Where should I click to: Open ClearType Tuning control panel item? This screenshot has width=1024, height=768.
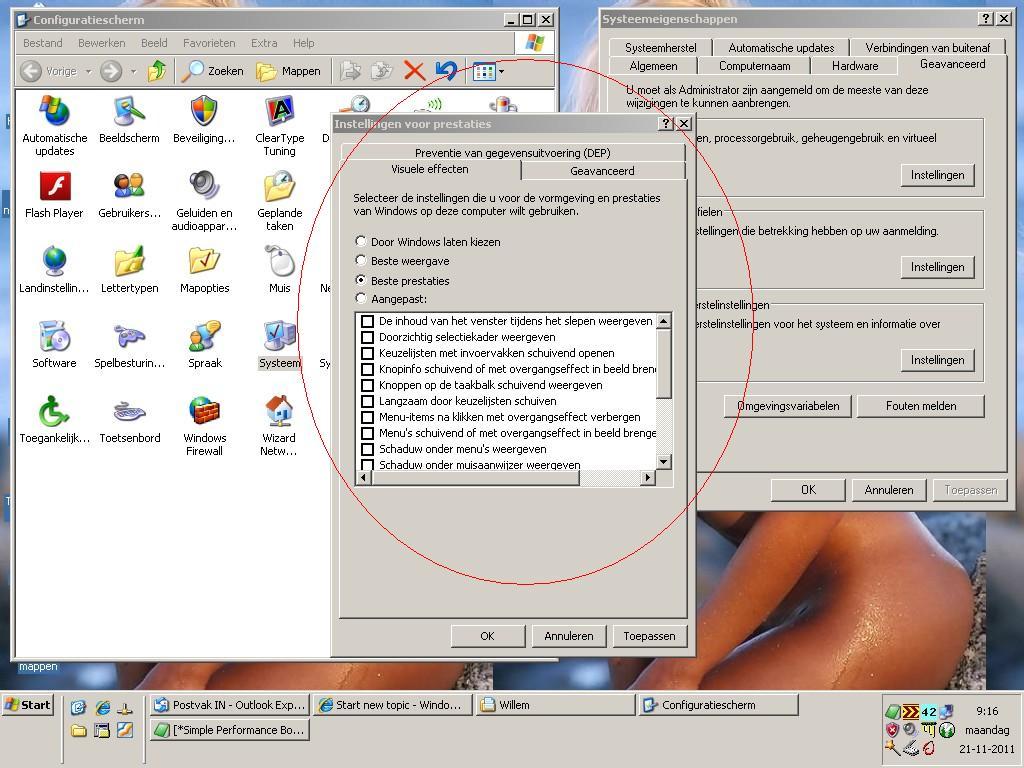[x=279, y=113]
